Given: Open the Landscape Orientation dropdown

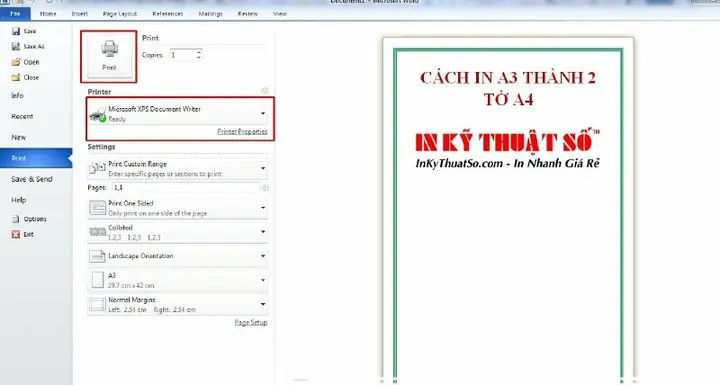Looking at the screenshot, I should [263, 256].
